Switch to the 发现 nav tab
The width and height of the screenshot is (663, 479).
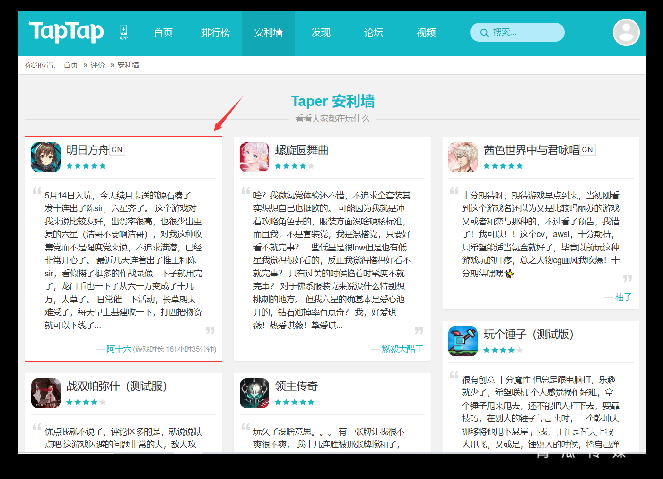click(321, 32)
